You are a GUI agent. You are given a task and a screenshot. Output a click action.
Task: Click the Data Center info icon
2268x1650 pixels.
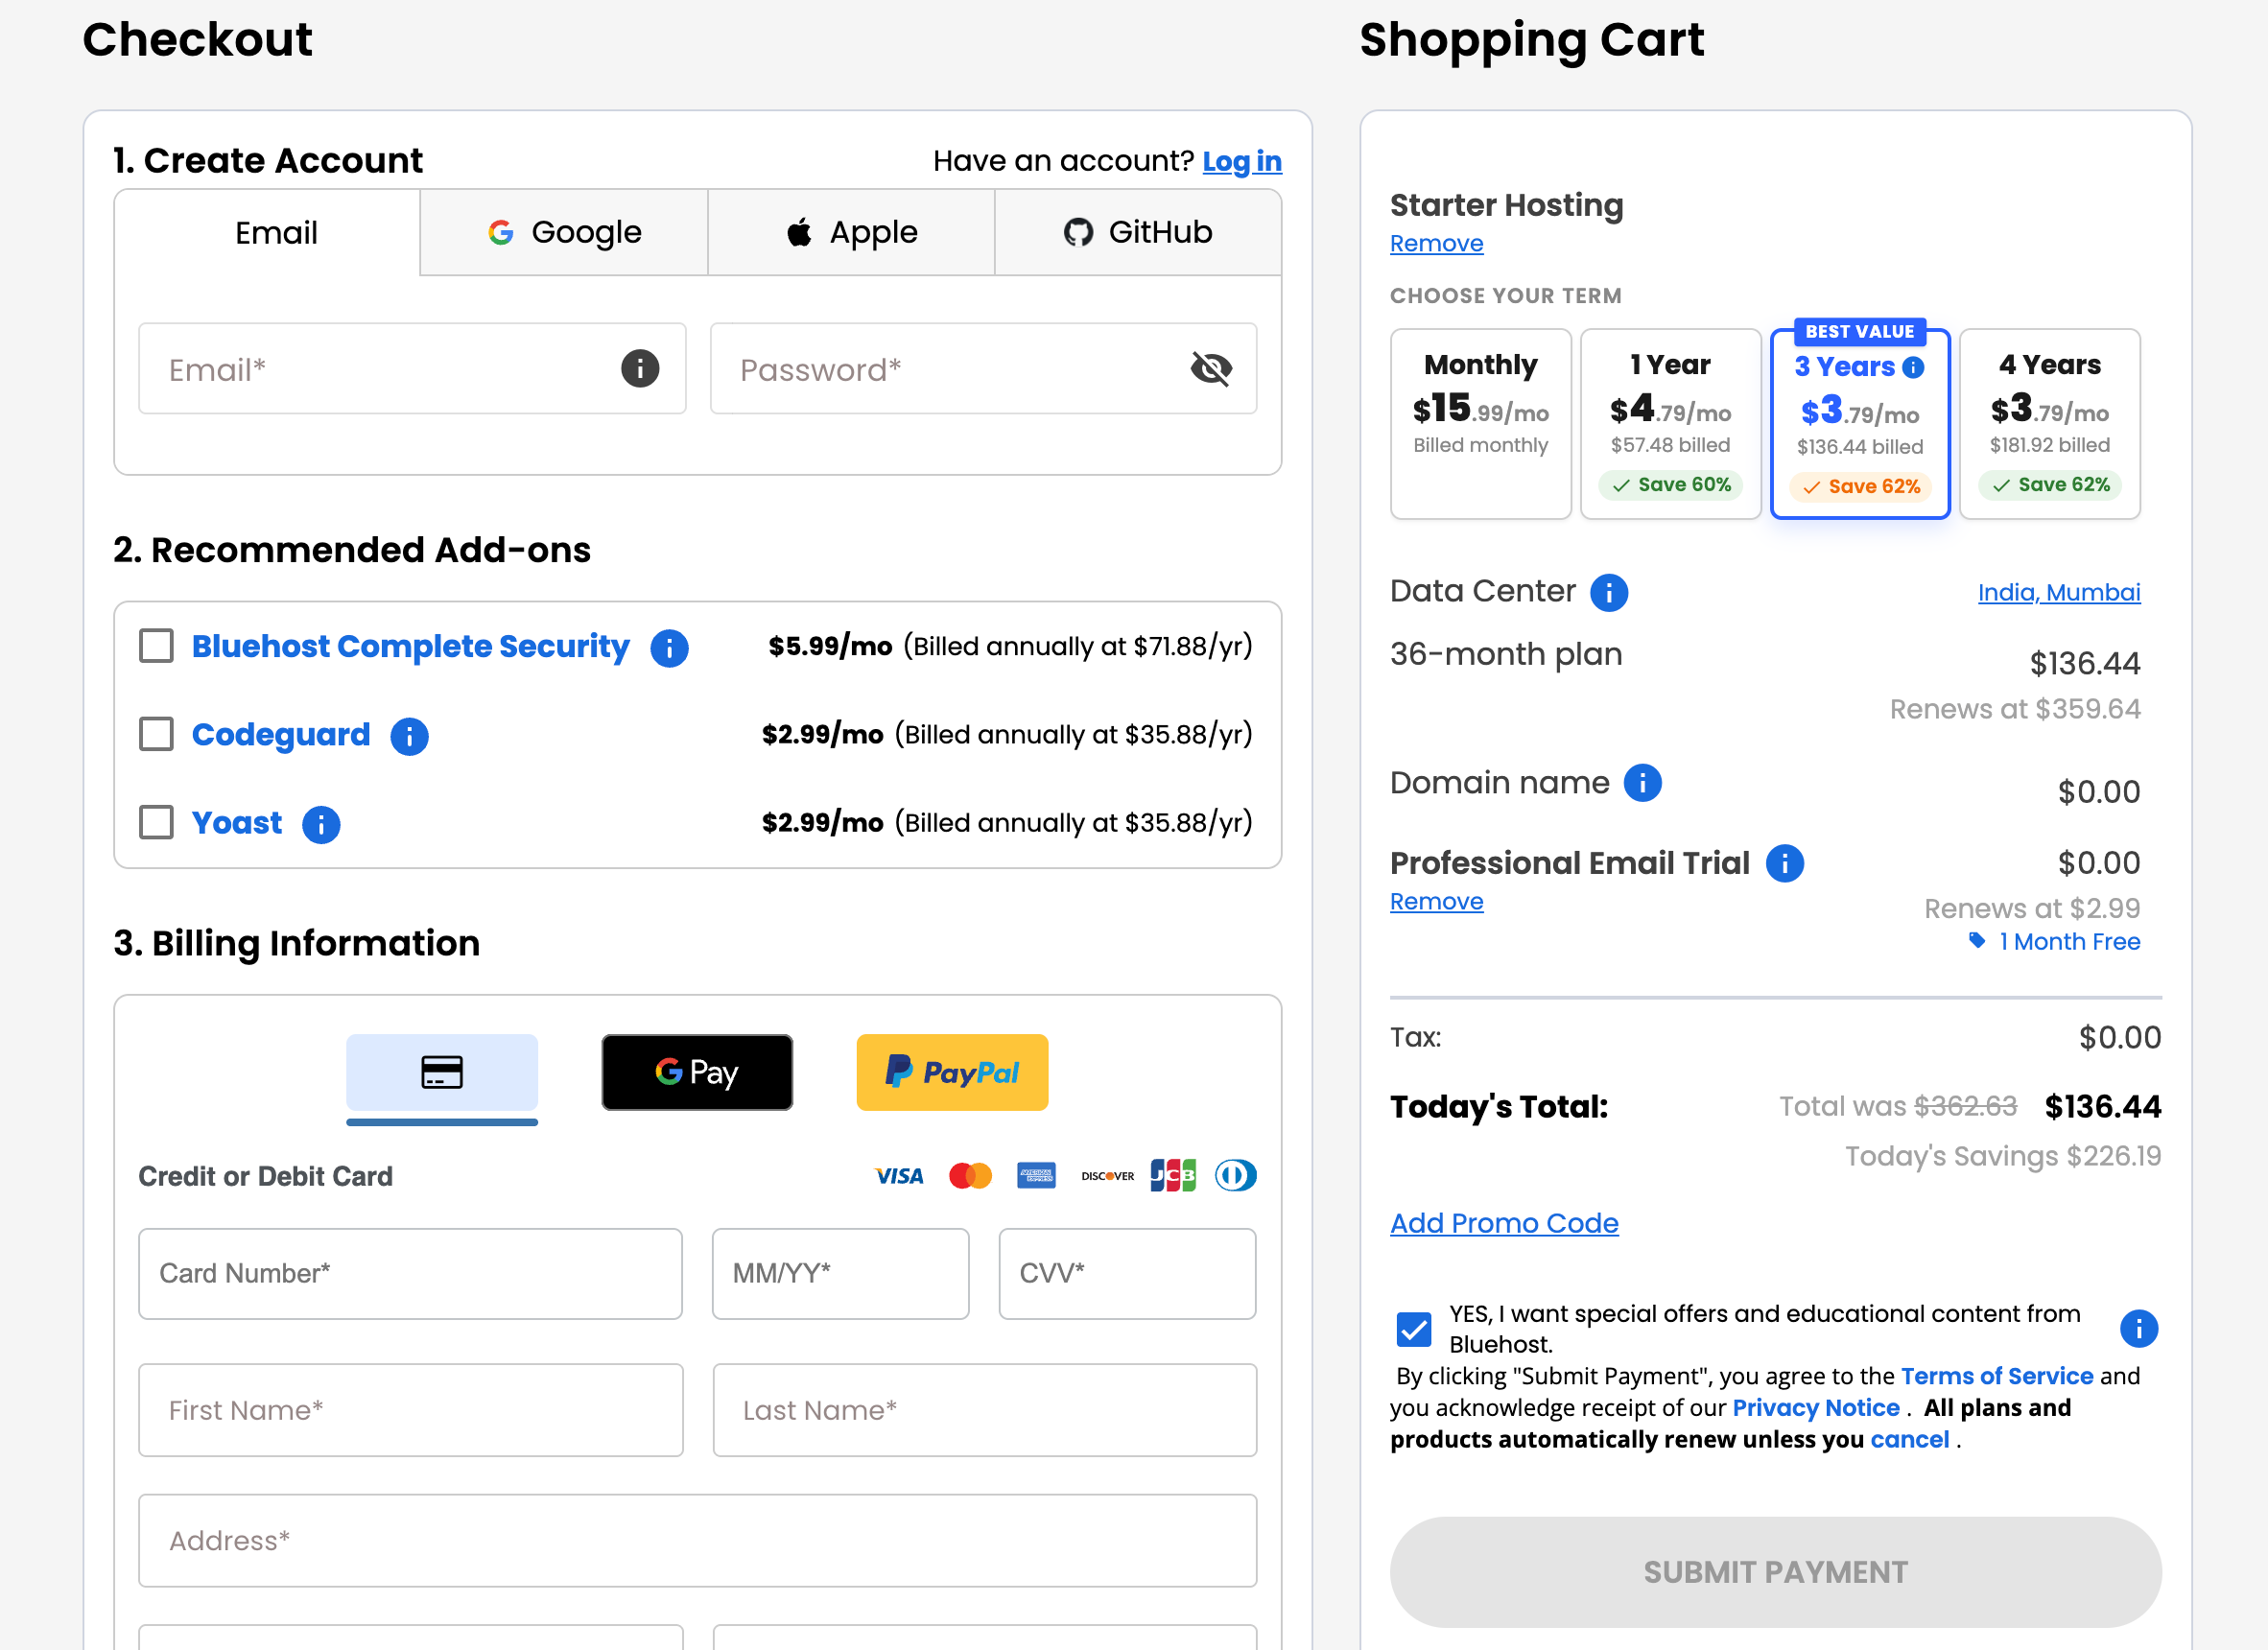click(x=1609, y=592)
